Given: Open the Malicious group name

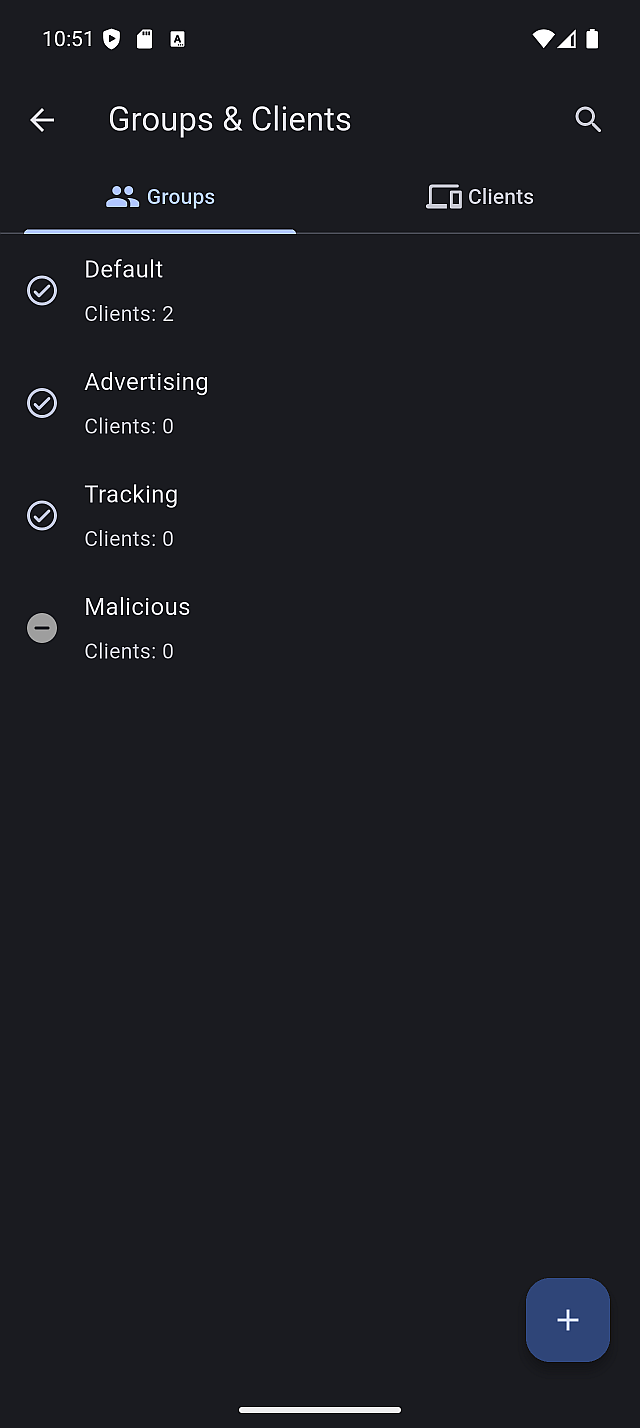Looking at the screenshot, I should click(x=137, y=607).
